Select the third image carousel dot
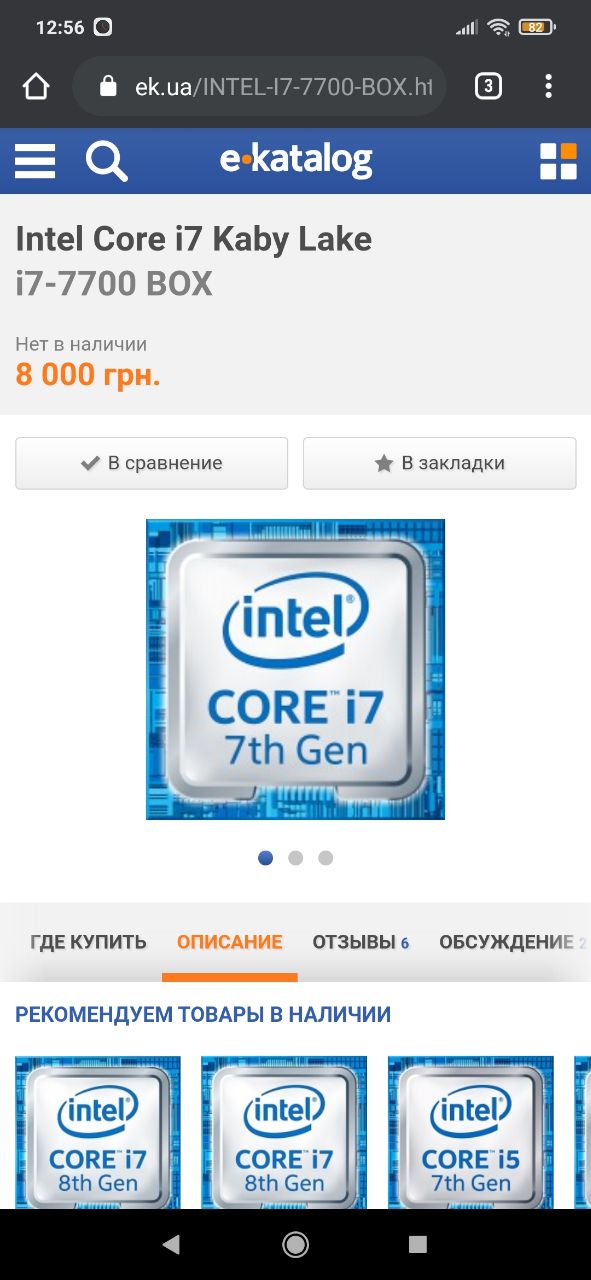 (x=325, y=858)
